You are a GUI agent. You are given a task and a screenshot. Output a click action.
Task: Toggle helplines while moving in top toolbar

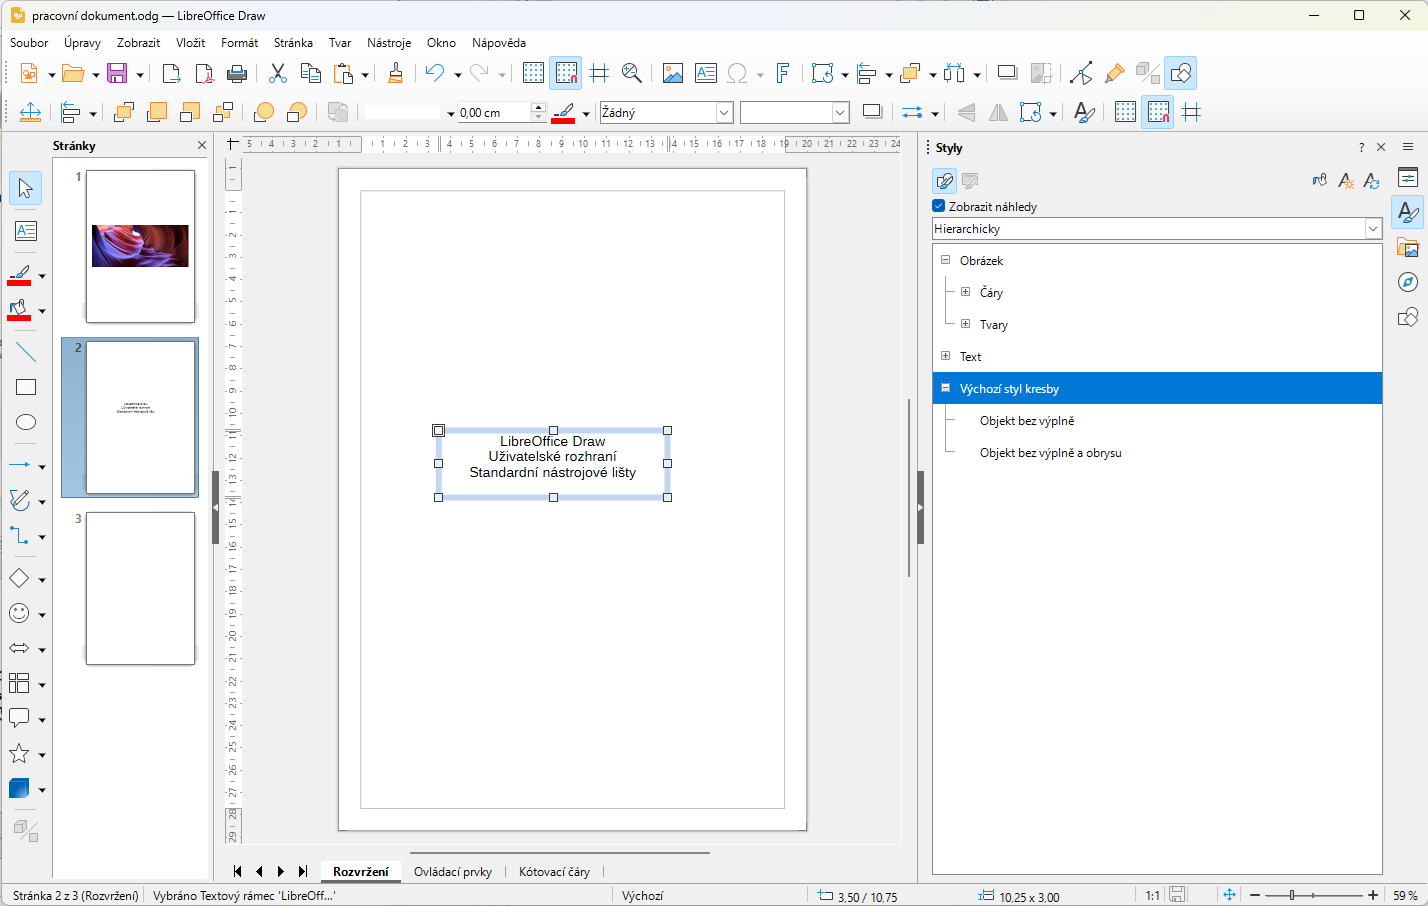coord(599,73)
